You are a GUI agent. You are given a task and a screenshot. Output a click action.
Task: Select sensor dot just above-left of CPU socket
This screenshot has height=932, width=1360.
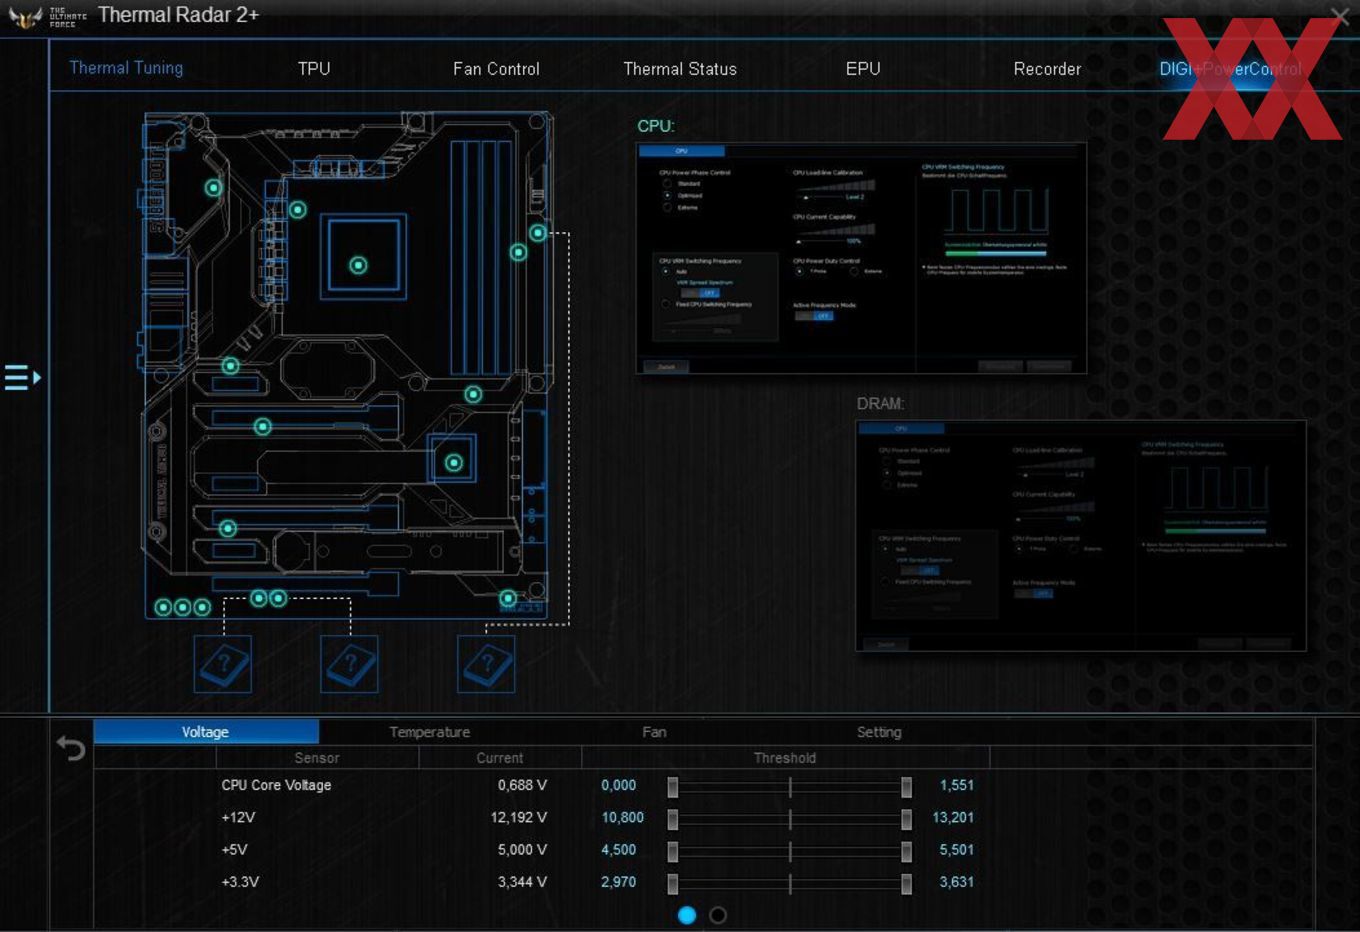[x=298, y=210]
